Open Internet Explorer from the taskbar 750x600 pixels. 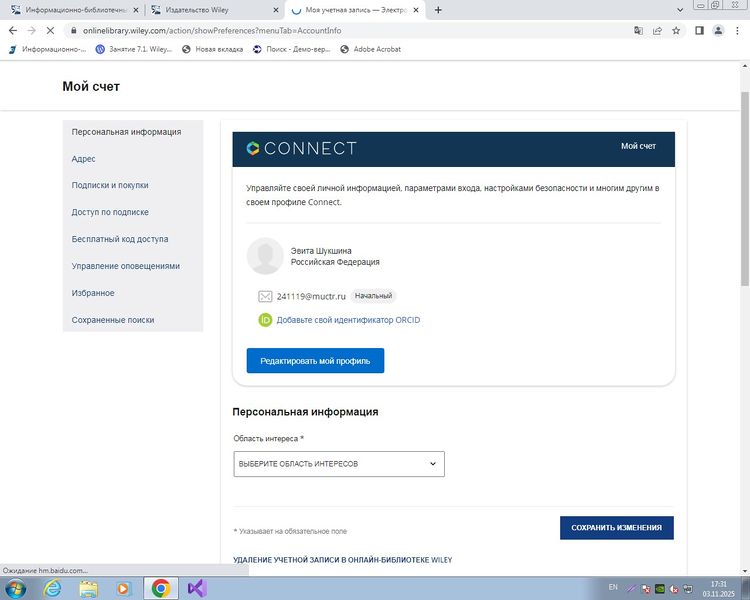[x=52, y=588]
